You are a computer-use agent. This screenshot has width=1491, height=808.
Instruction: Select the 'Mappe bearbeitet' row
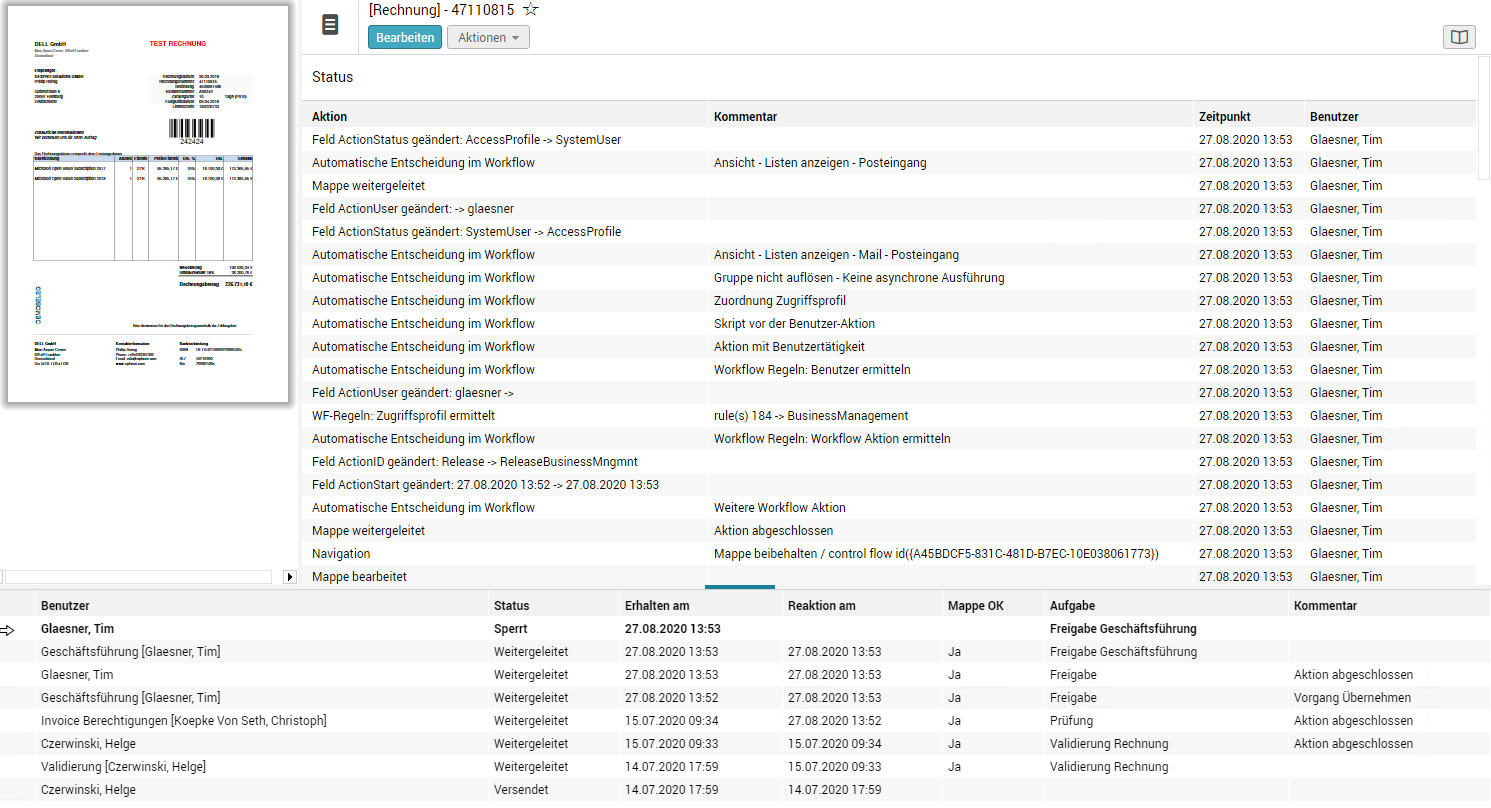889,577
